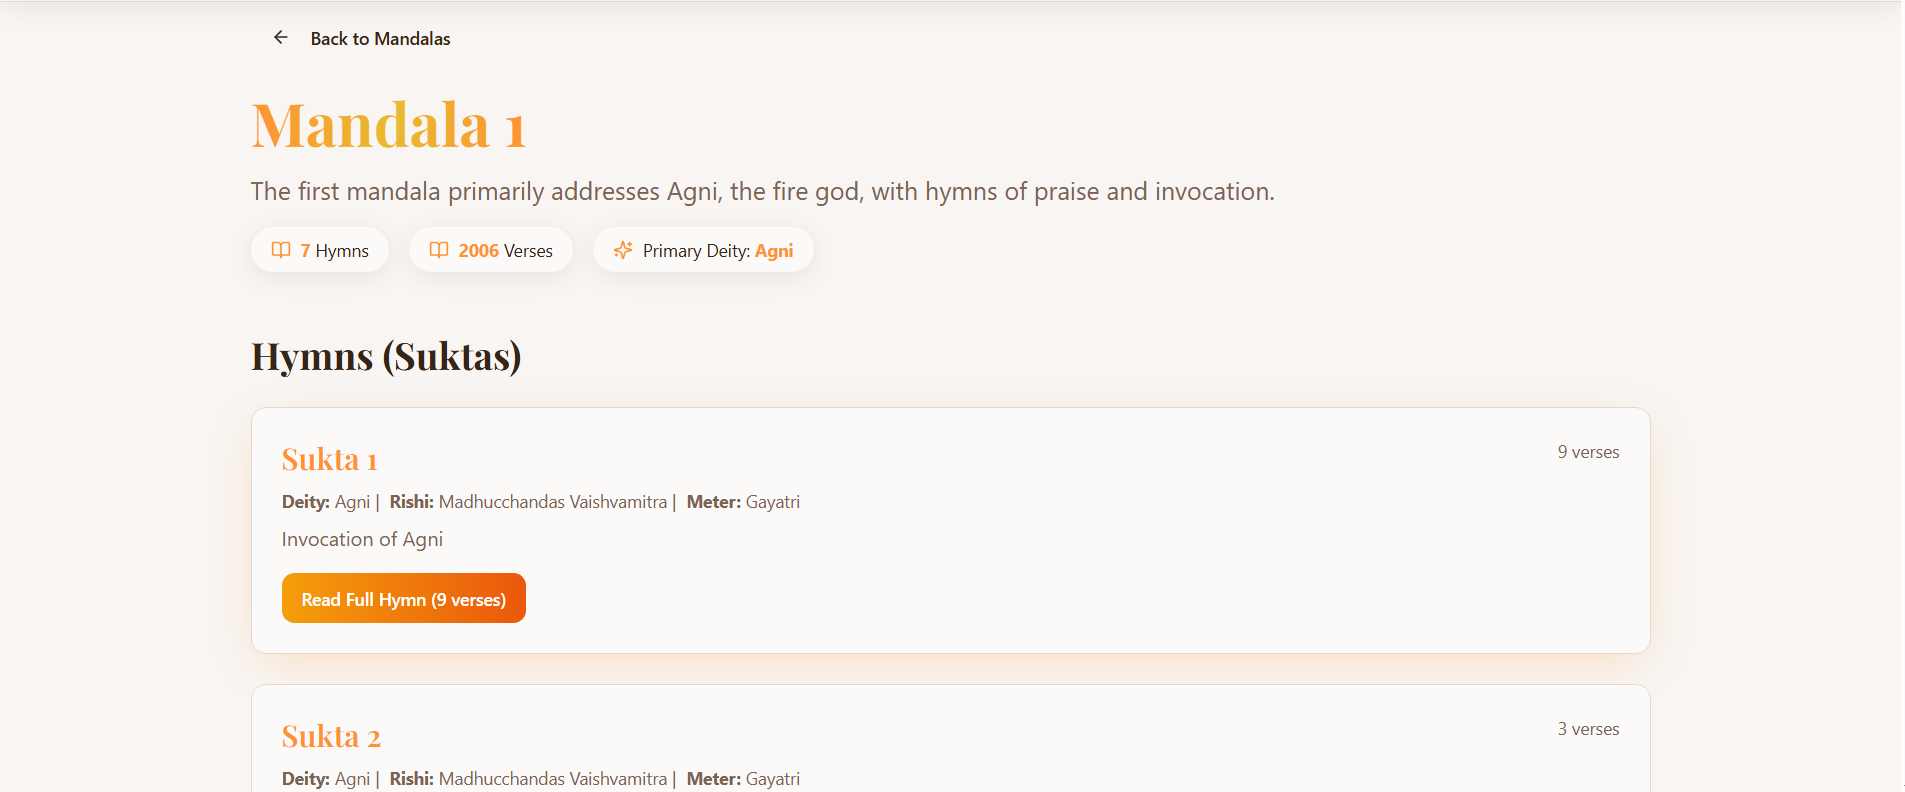Click the back arrow icon
The width and height of the screenshot is (1905, 792).
point(280,37)
